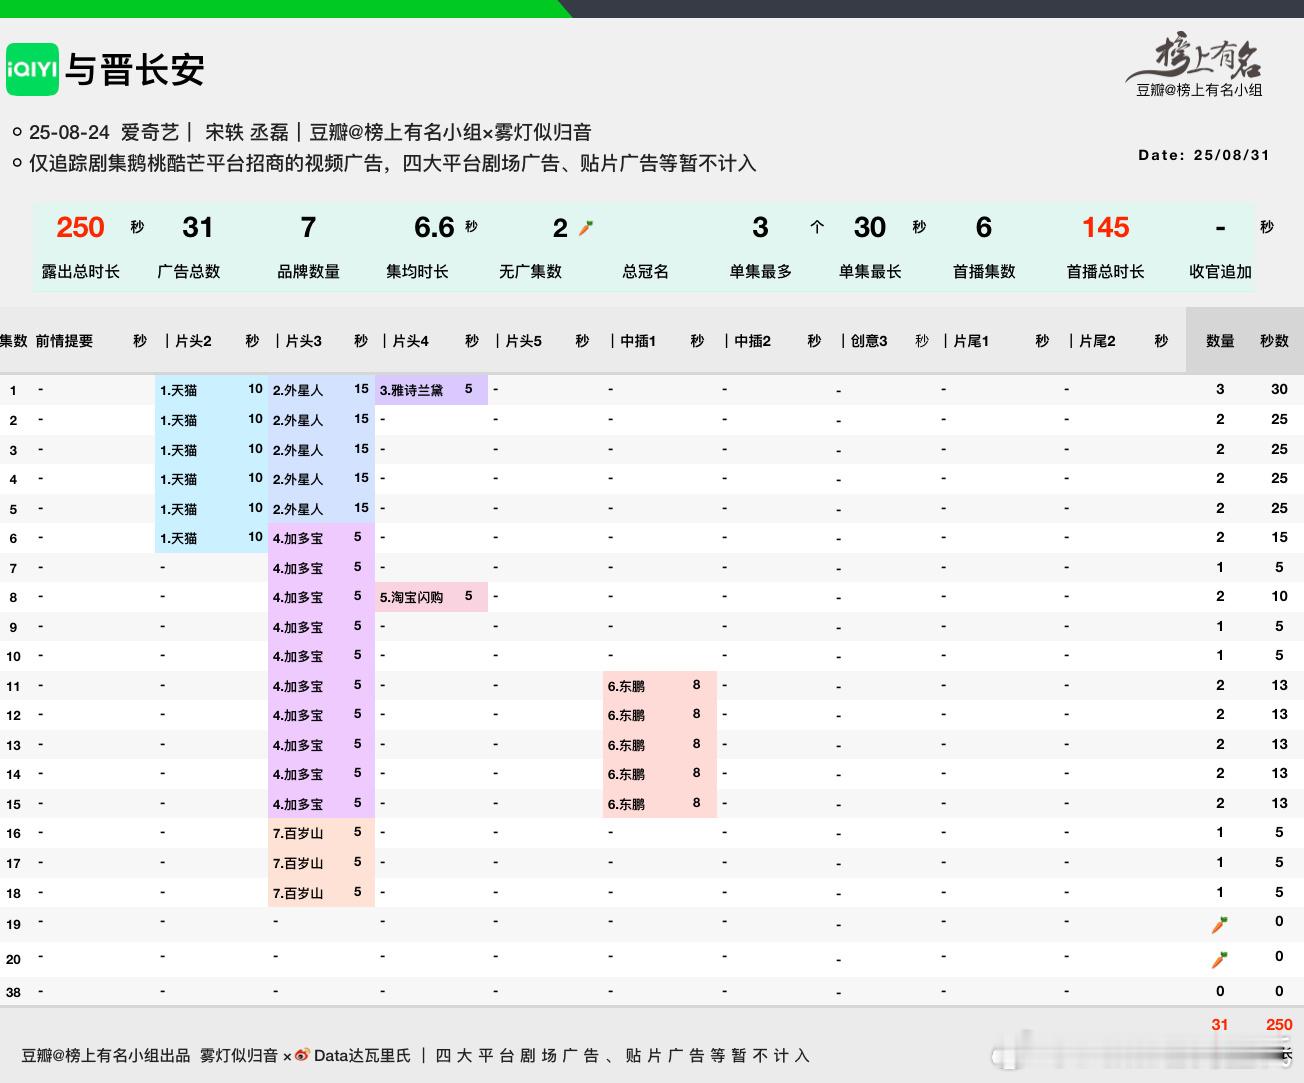Click the carrot icon in episode 19 row
Viewport: 1304px width, 1083px height.
pyautogui.click(x=1219, y=924)
